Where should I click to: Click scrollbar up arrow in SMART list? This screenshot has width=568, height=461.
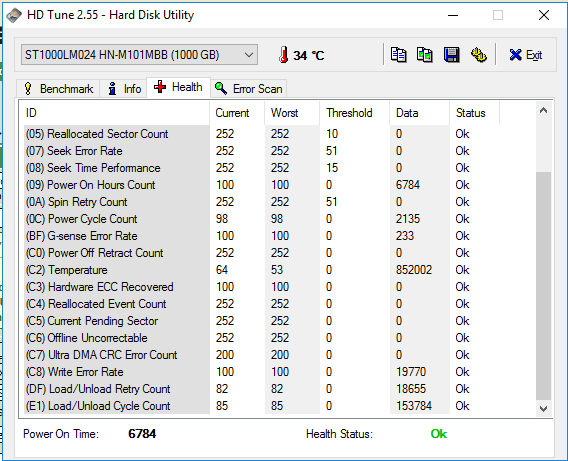click(x=543, y=110)
